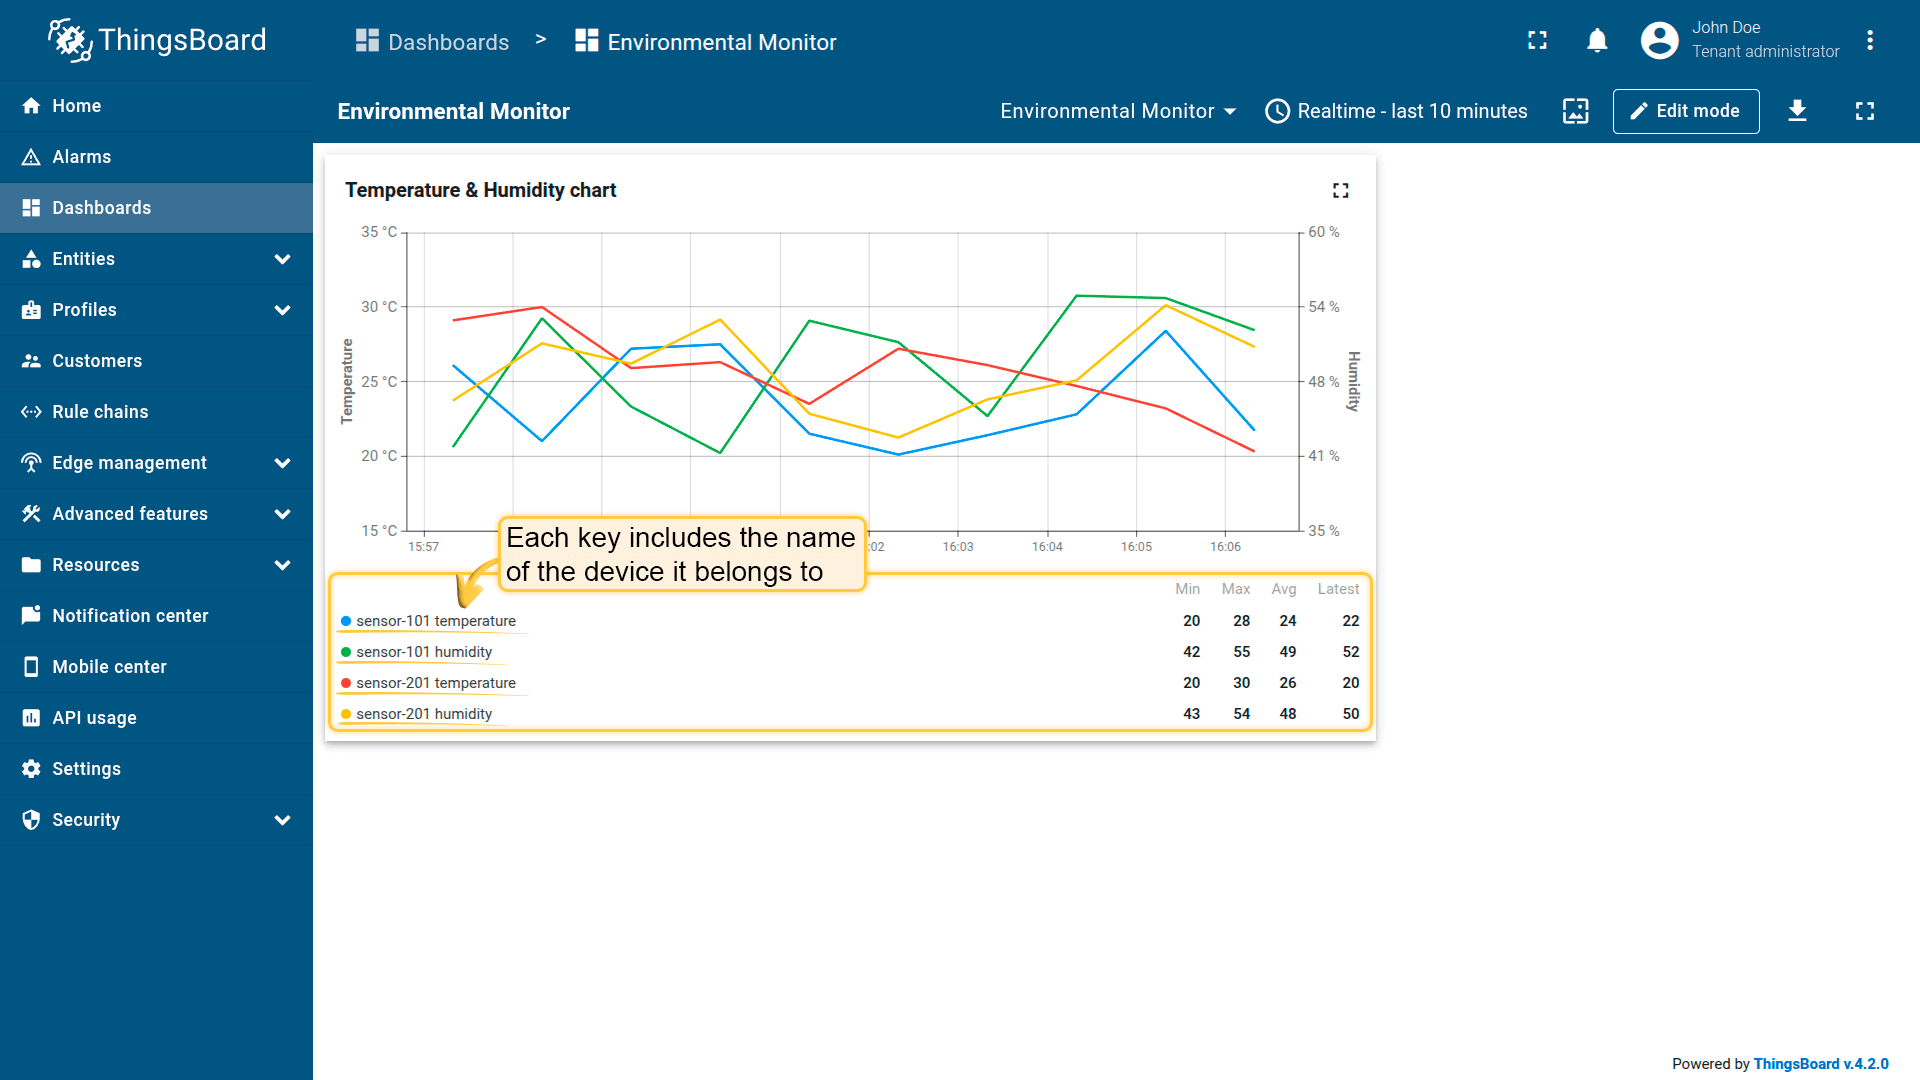Open the notifications bell icon
This screenshot has height=1080, width=1920.
(x=1597, y=41)
